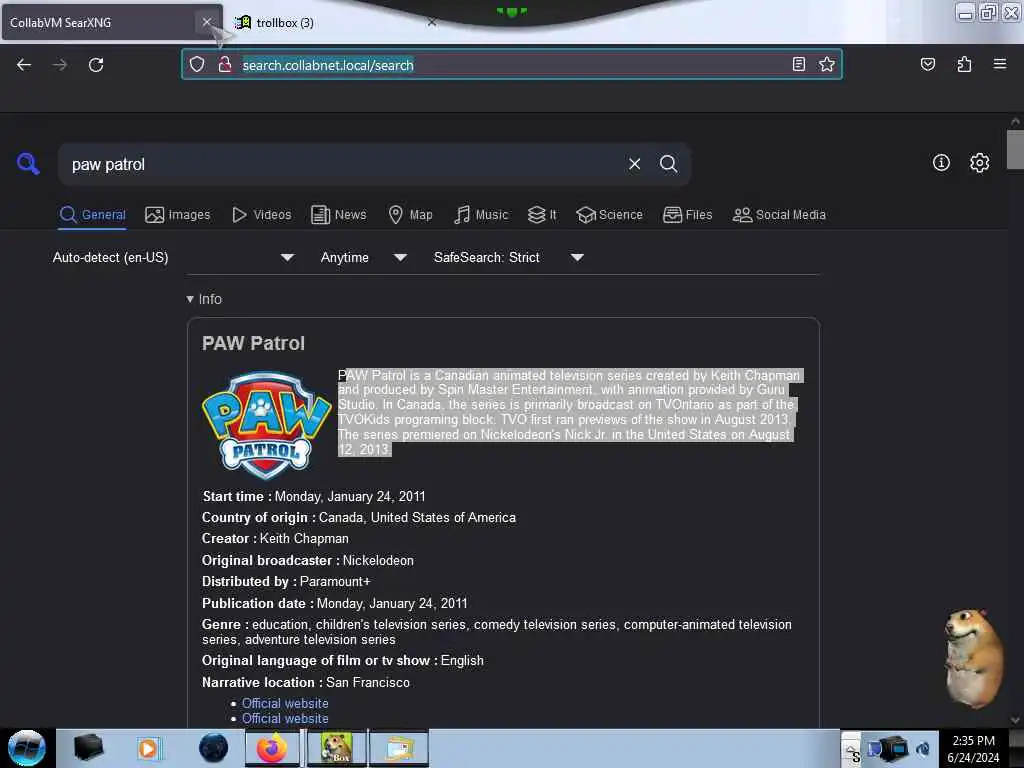
Task: Click the paw patrol search input field
Action: [x=344, y=165]
